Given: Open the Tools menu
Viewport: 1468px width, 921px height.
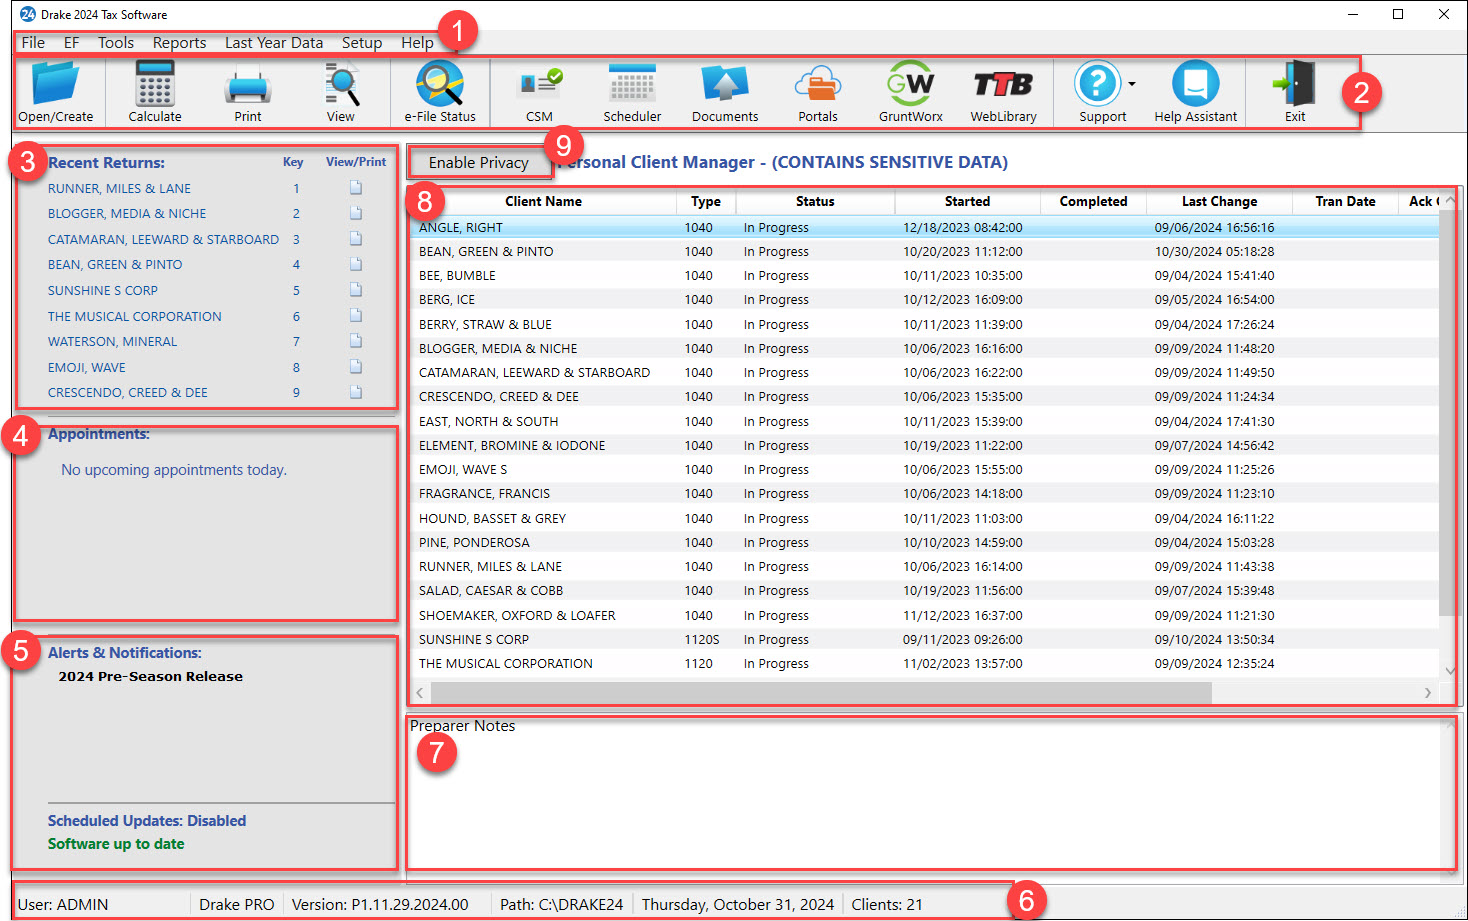Looking at the screenshot, I should 116,42.
